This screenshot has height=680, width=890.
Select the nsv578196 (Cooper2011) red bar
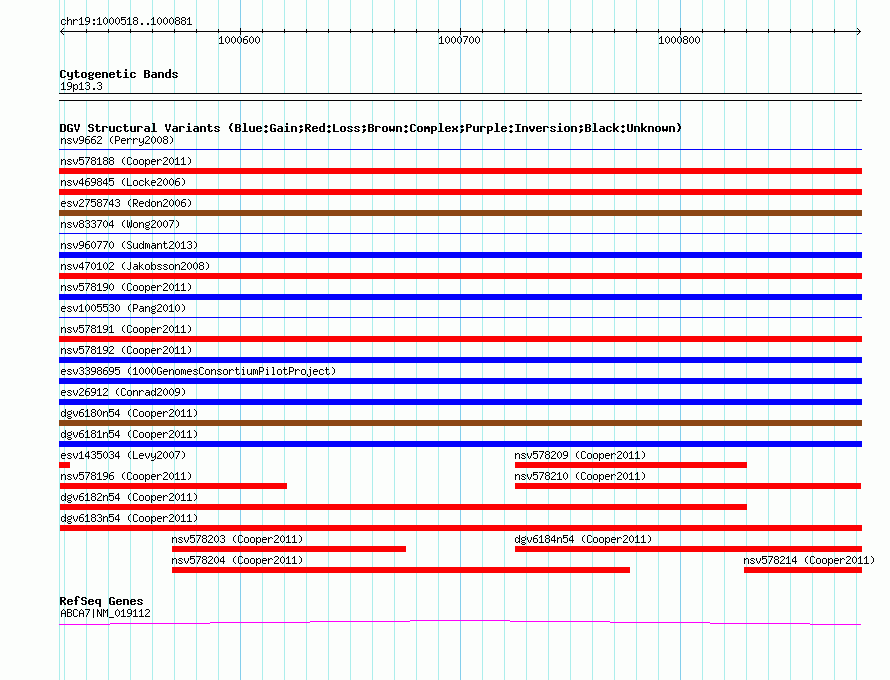173,486
